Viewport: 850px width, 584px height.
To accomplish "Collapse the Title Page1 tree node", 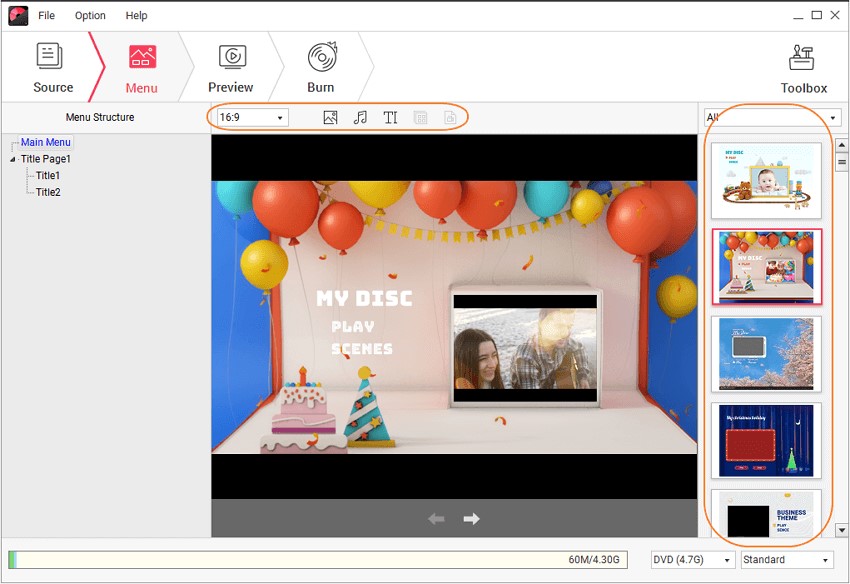I will (13, 159).
